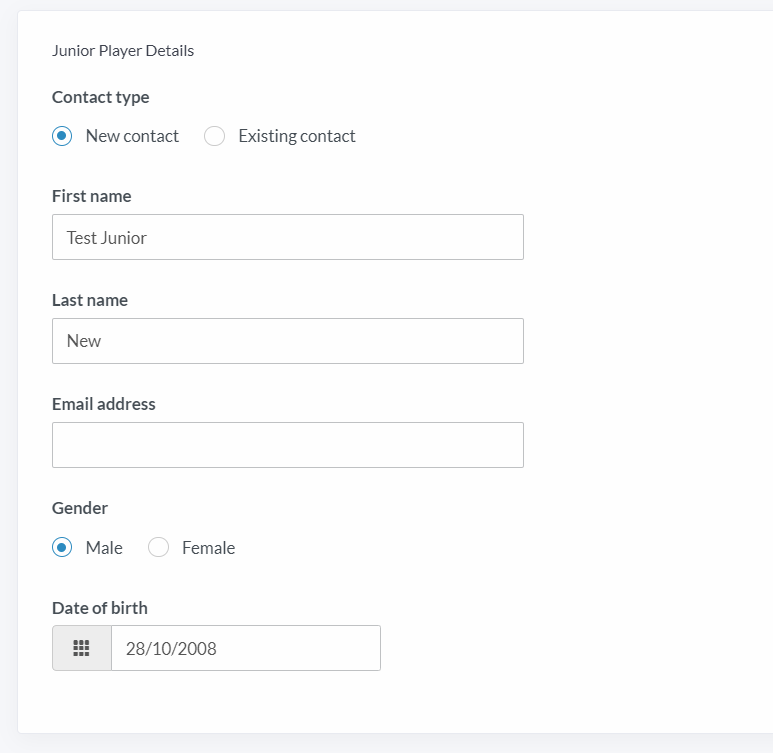Click the 'Male' option label text

pyautogui.click(x=104, y=548)
